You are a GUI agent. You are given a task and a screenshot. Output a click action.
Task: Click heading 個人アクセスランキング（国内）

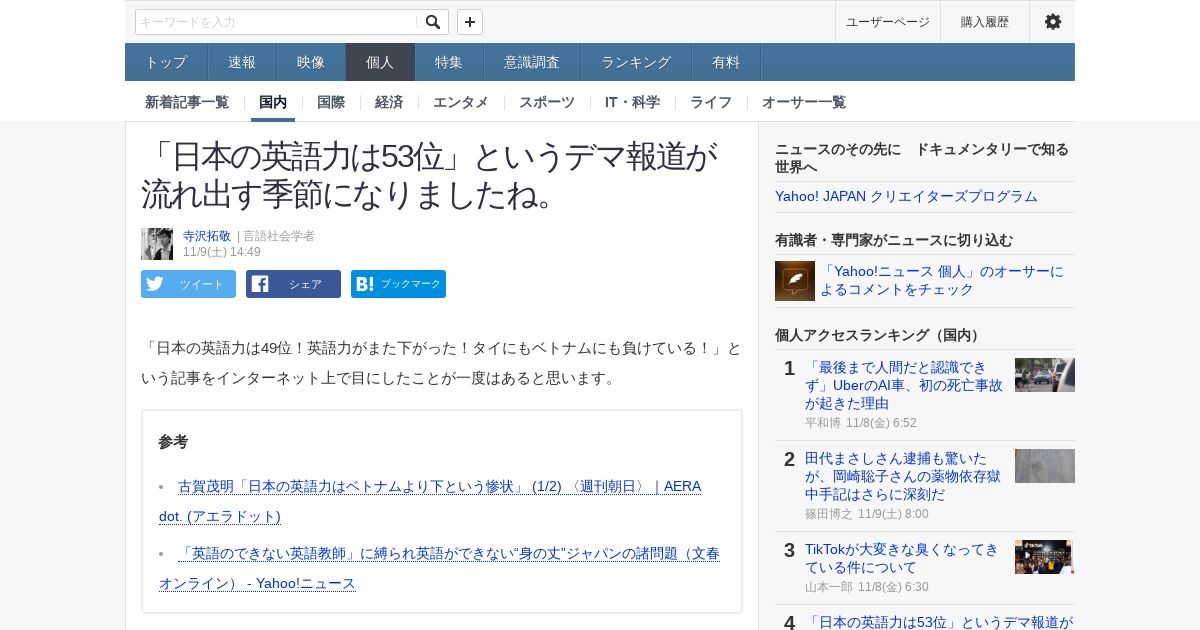879,335
